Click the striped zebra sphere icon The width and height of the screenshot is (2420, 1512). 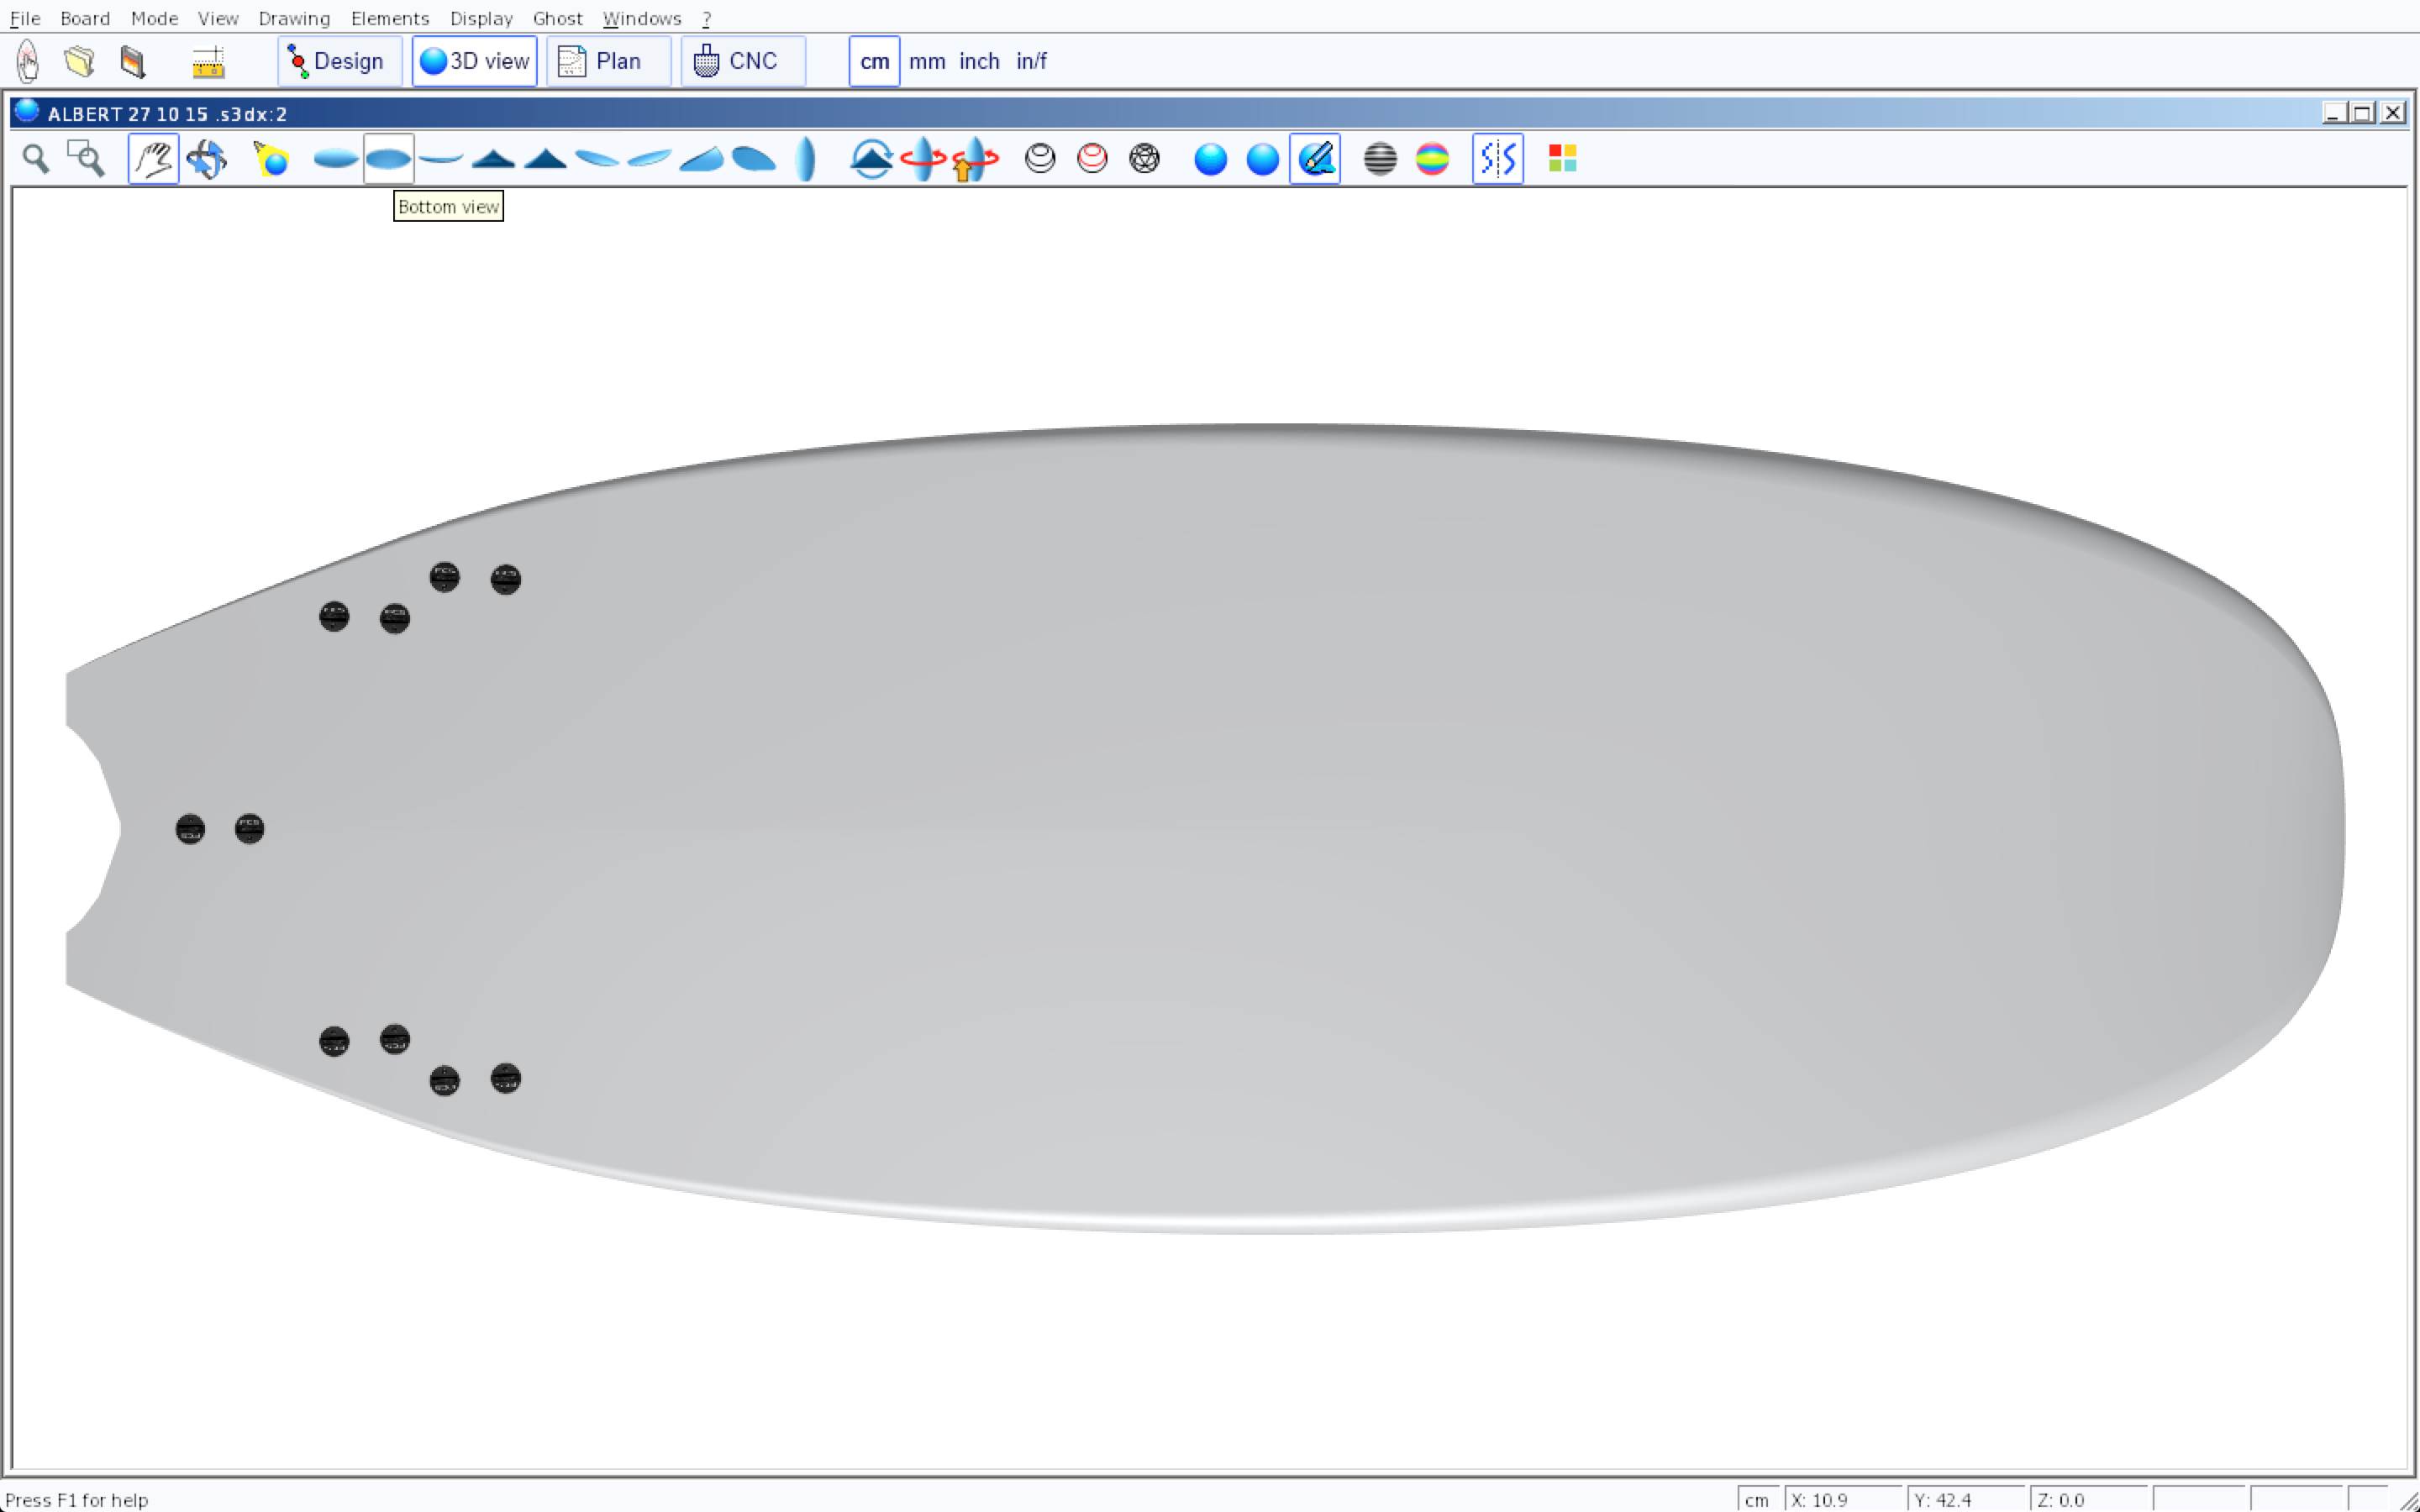(1380, 159)
